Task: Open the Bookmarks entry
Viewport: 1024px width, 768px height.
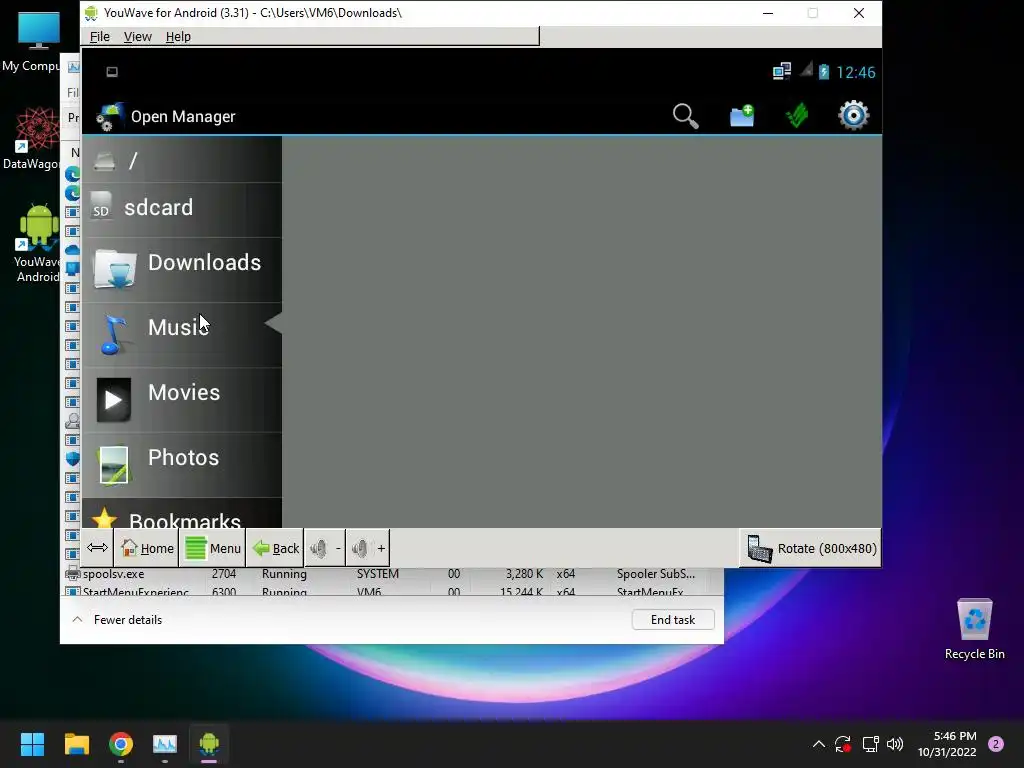Action: point(182,513)
